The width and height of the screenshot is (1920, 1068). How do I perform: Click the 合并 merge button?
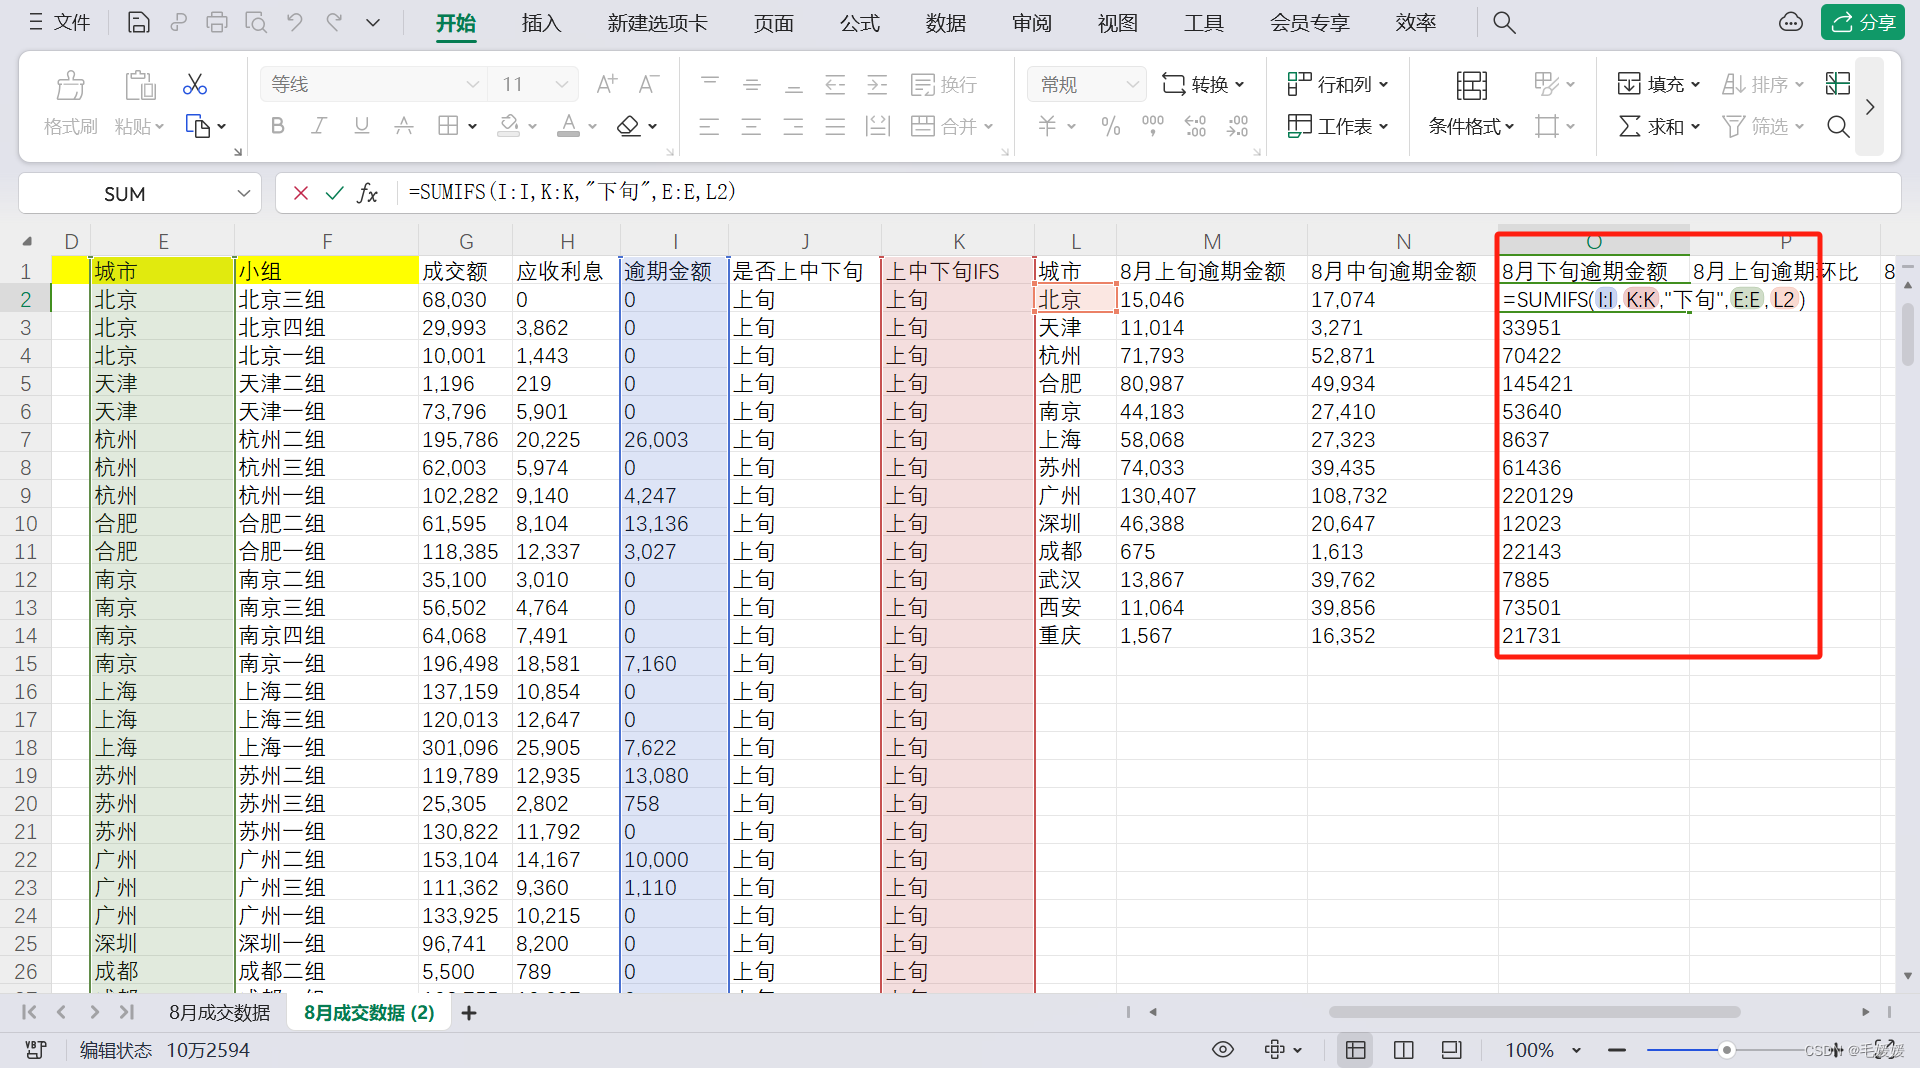[951, 126]
